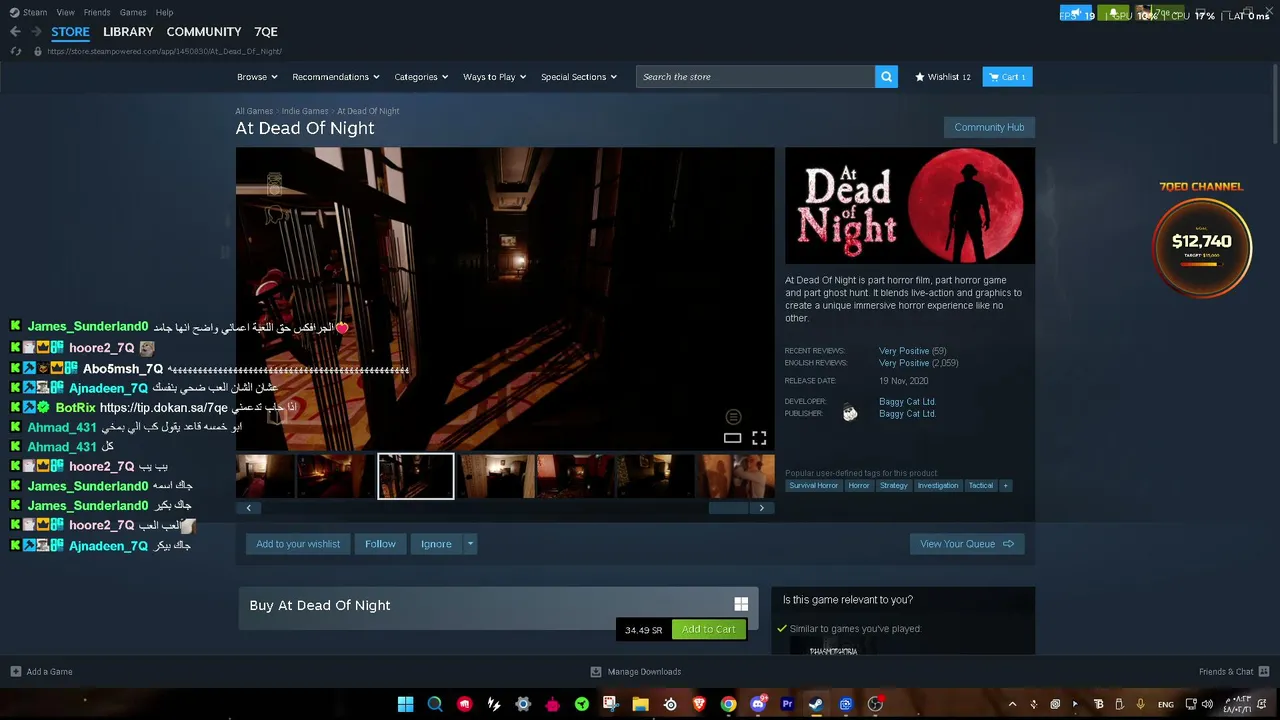The width and height of the screenshot is (1280, 720).
Task: Click View Your Queue
Action: point(967,544)
